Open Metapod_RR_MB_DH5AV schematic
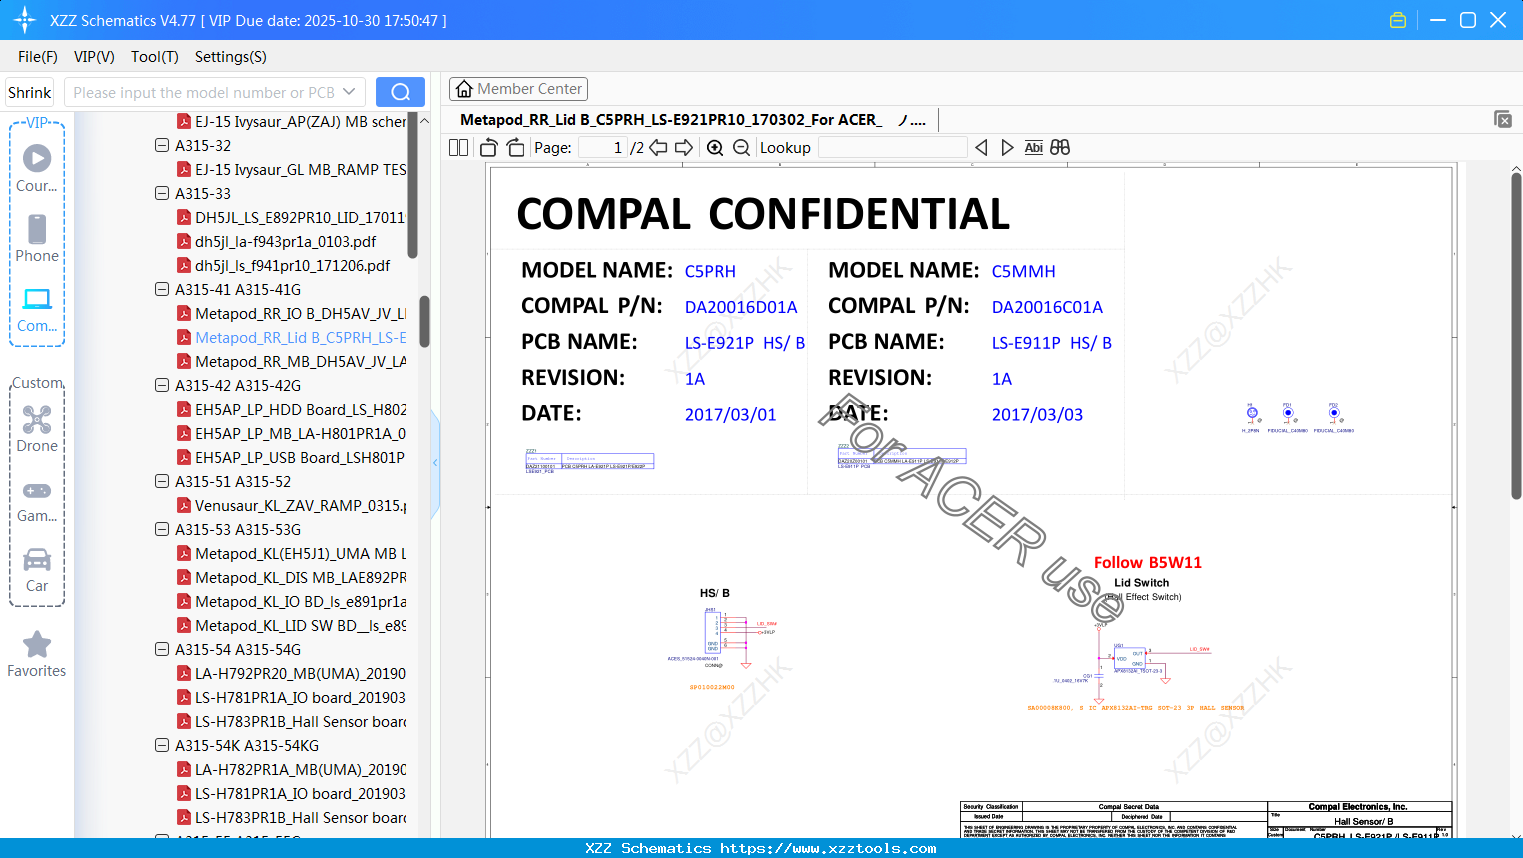Image resolution: width=1523 pixels, height=858 pixels. click(x=291, y=362)
